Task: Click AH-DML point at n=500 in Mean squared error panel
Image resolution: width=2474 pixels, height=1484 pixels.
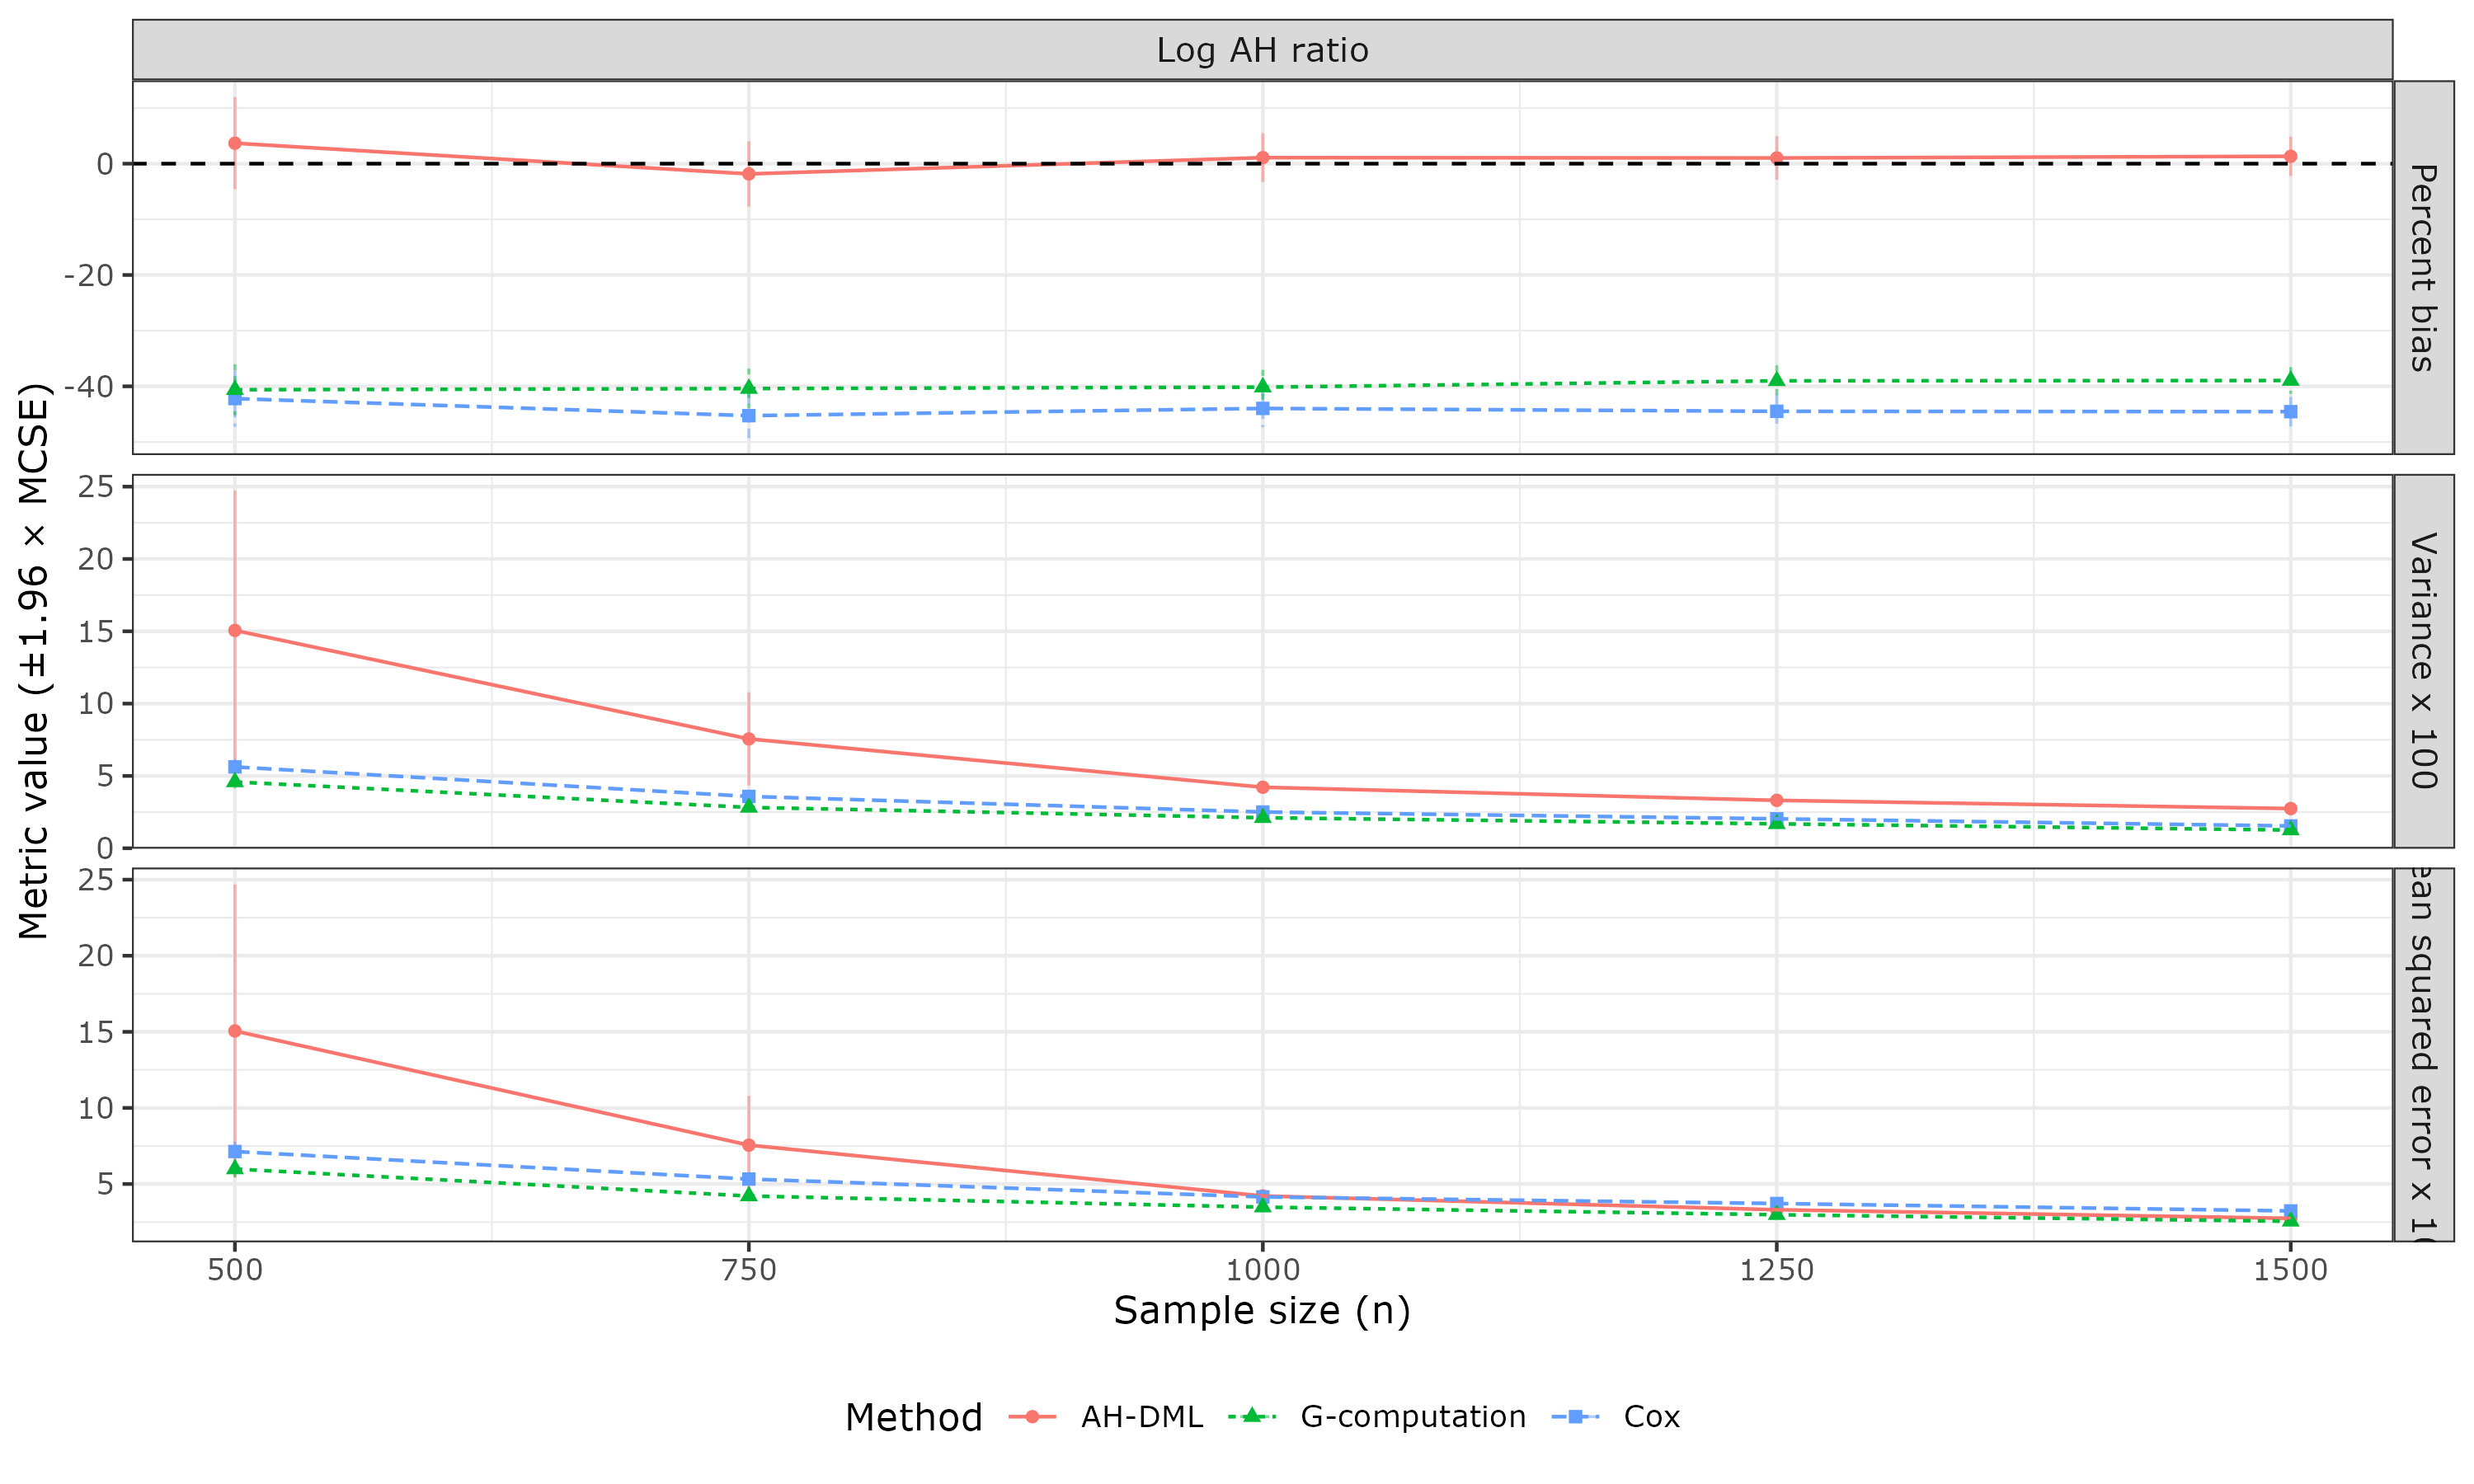Action: coord(235,1031)
